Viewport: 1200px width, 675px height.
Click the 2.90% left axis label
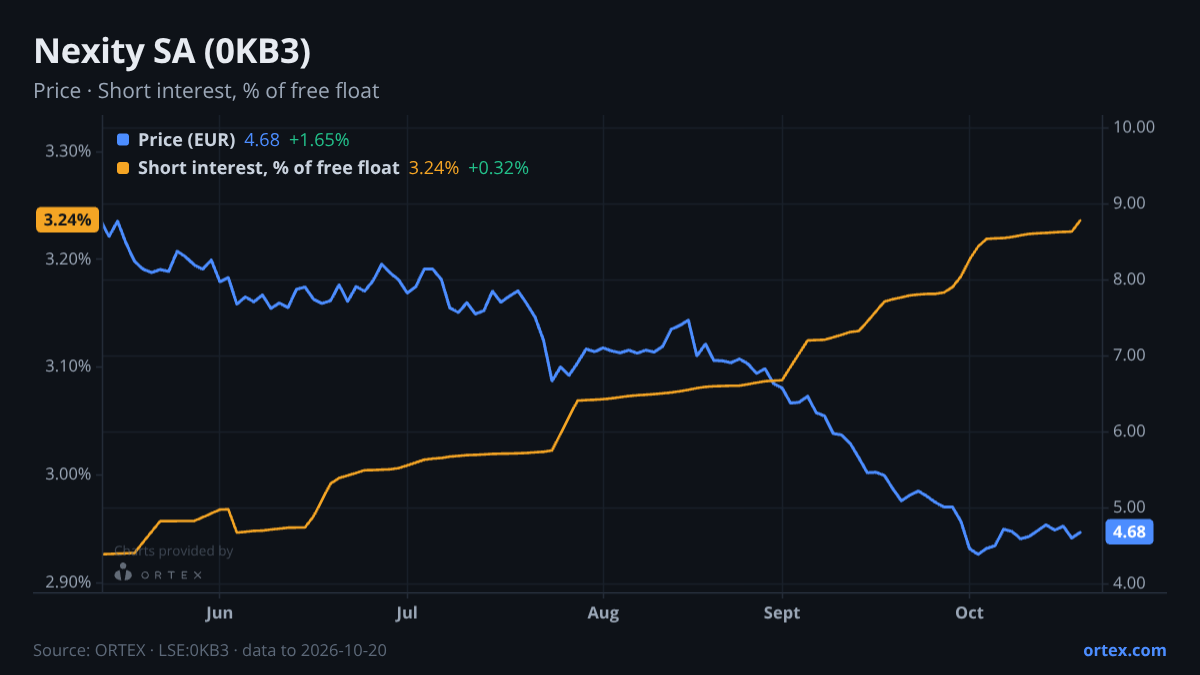69,582
